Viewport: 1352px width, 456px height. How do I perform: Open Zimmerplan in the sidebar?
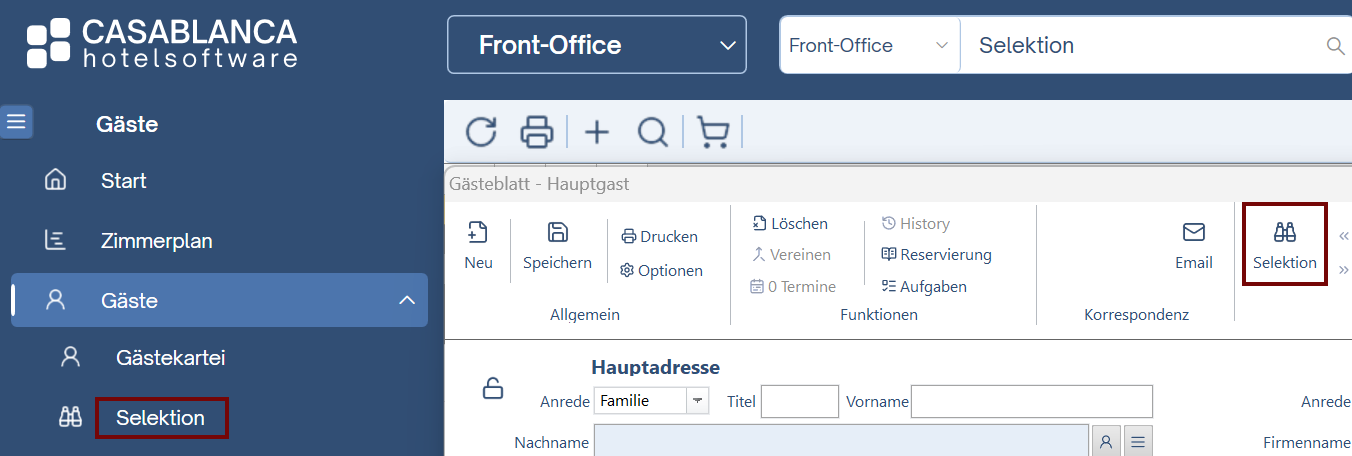pos(156,241)
